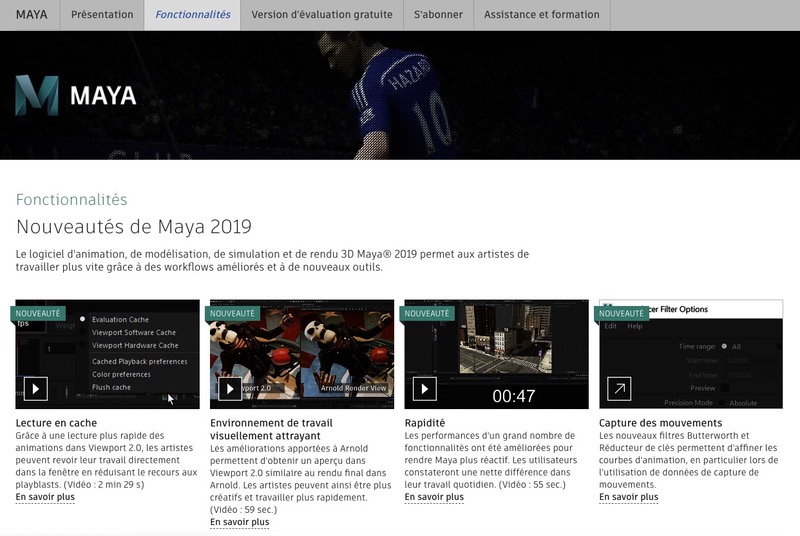Play the Rapidité video
The width and height of the screenshot is (800, 536).
click(x=424, y=389)
